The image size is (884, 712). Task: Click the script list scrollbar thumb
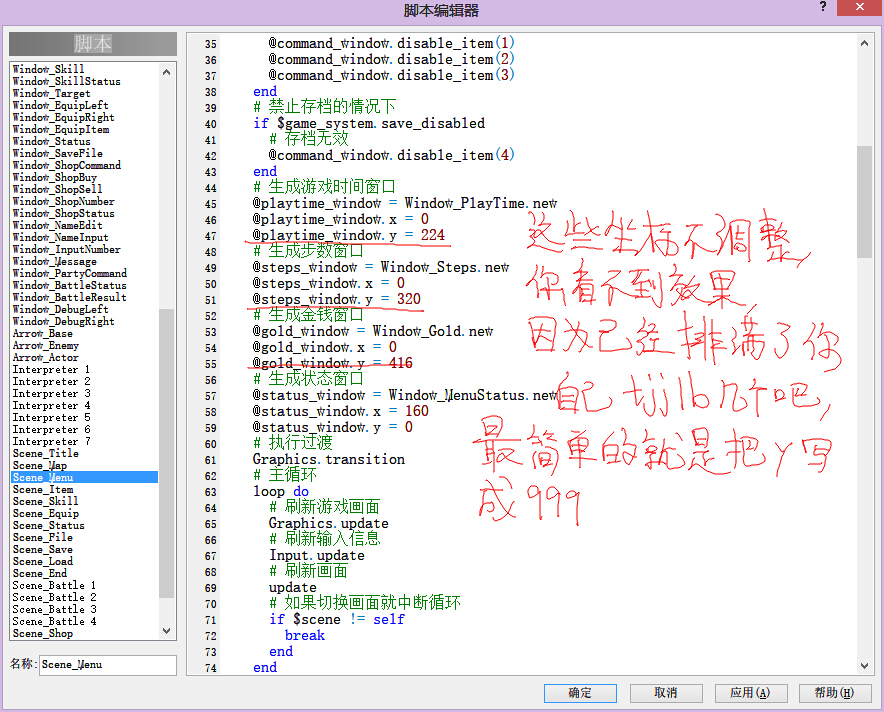click(166, 453)
